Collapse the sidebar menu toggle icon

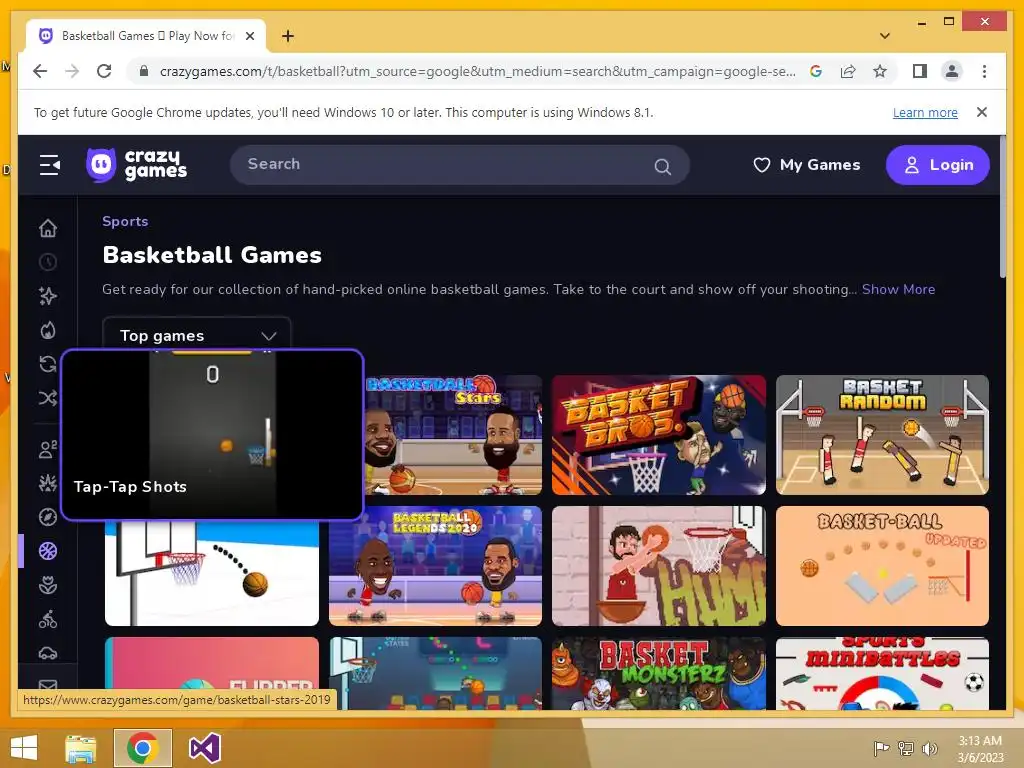[49, 165]
